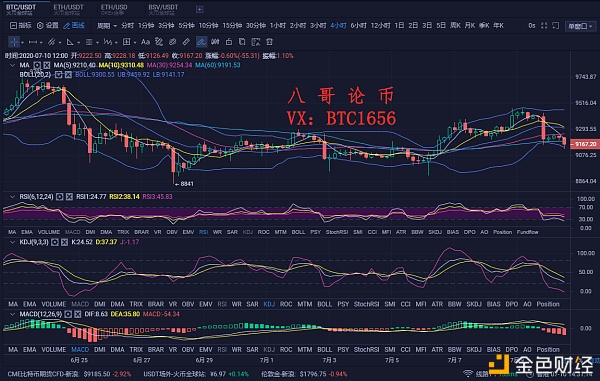Open the 周期 period dropdown
Image resolution: width=600 pixels, height=381 pixels.
pyautogui.click(x=106, y=26)
